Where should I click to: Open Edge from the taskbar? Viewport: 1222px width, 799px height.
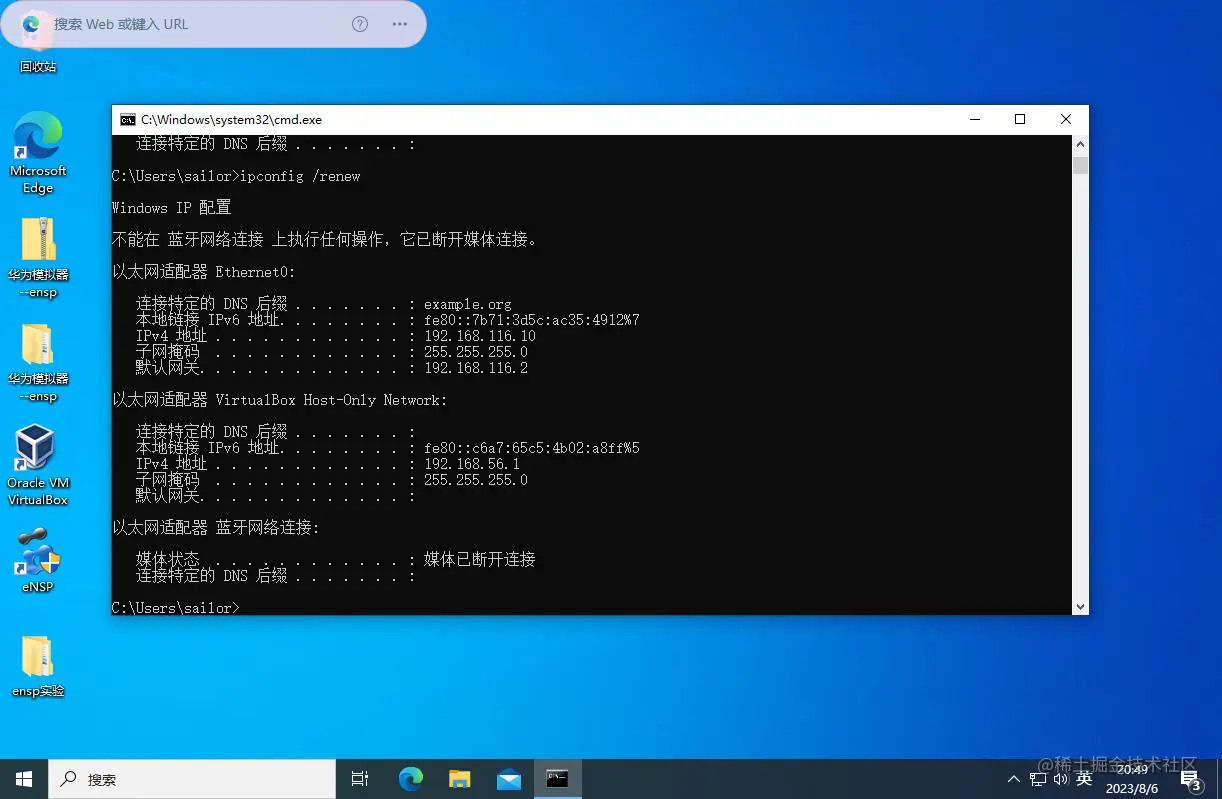[410, 779]
